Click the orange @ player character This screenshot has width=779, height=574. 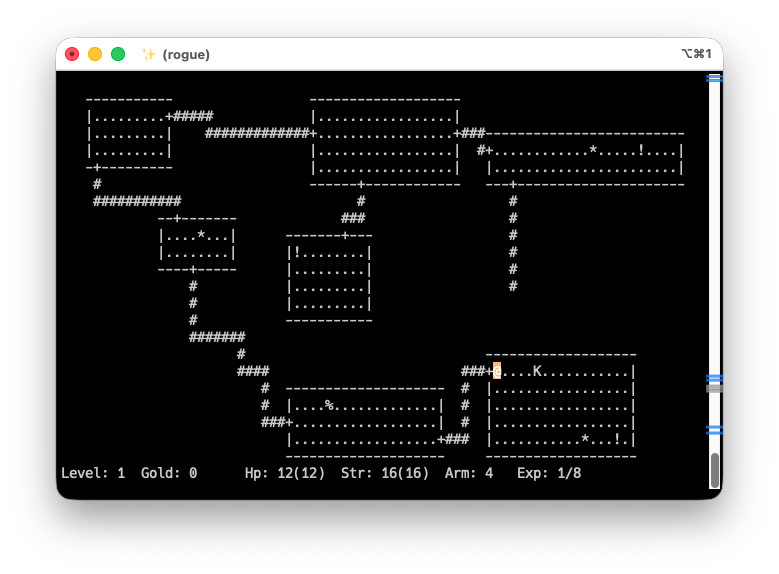[x=497, y=371]
